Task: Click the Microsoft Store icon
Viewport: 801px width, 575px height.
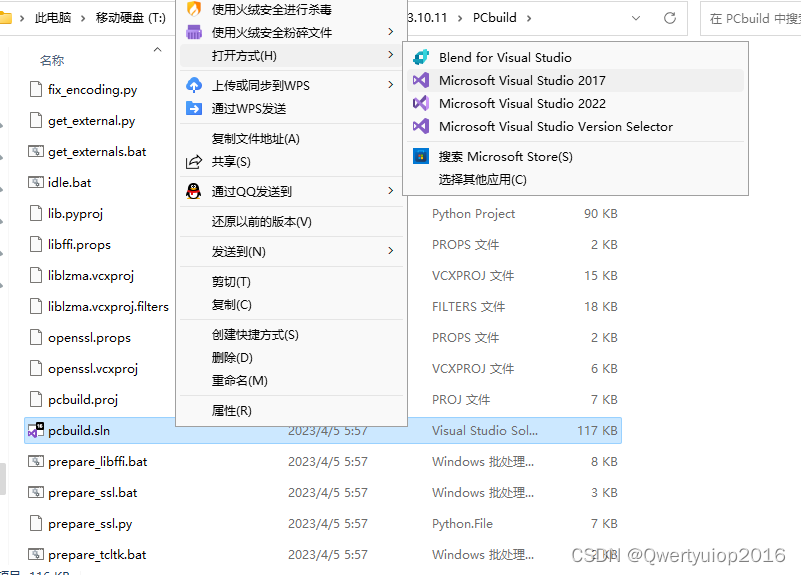Action: 421,156
